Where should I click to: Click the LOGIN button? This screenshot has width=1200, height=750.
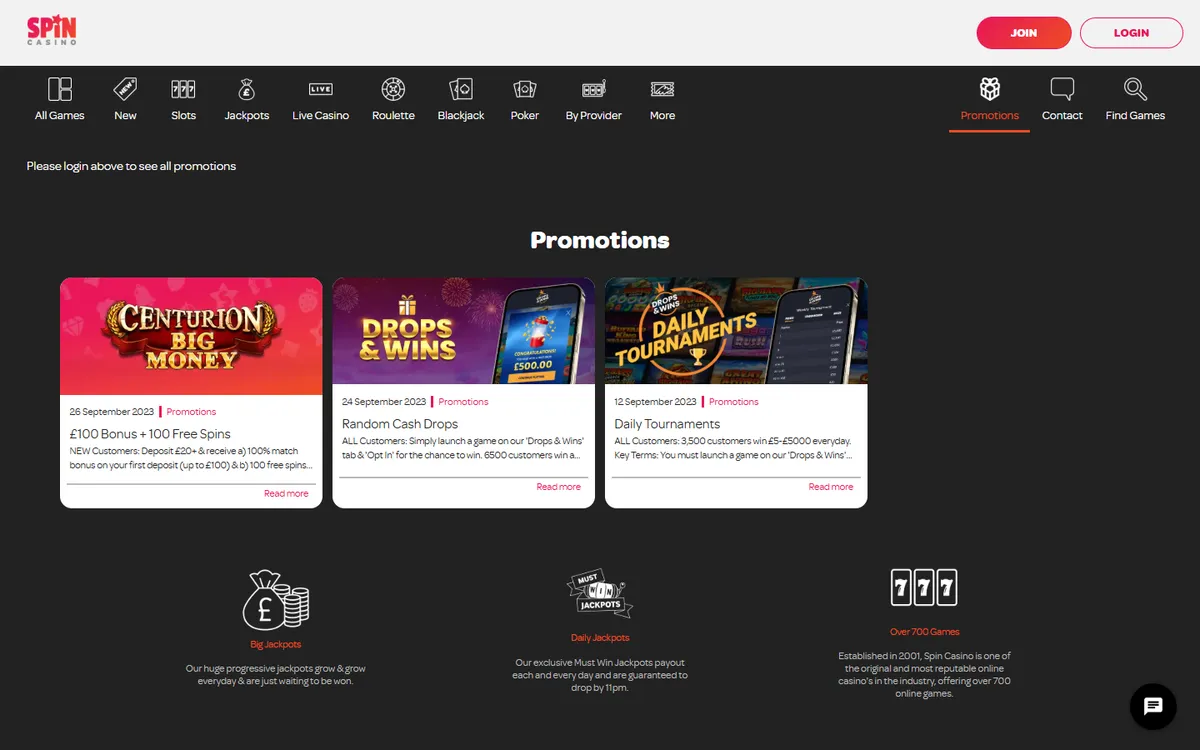click(1132, 33)
